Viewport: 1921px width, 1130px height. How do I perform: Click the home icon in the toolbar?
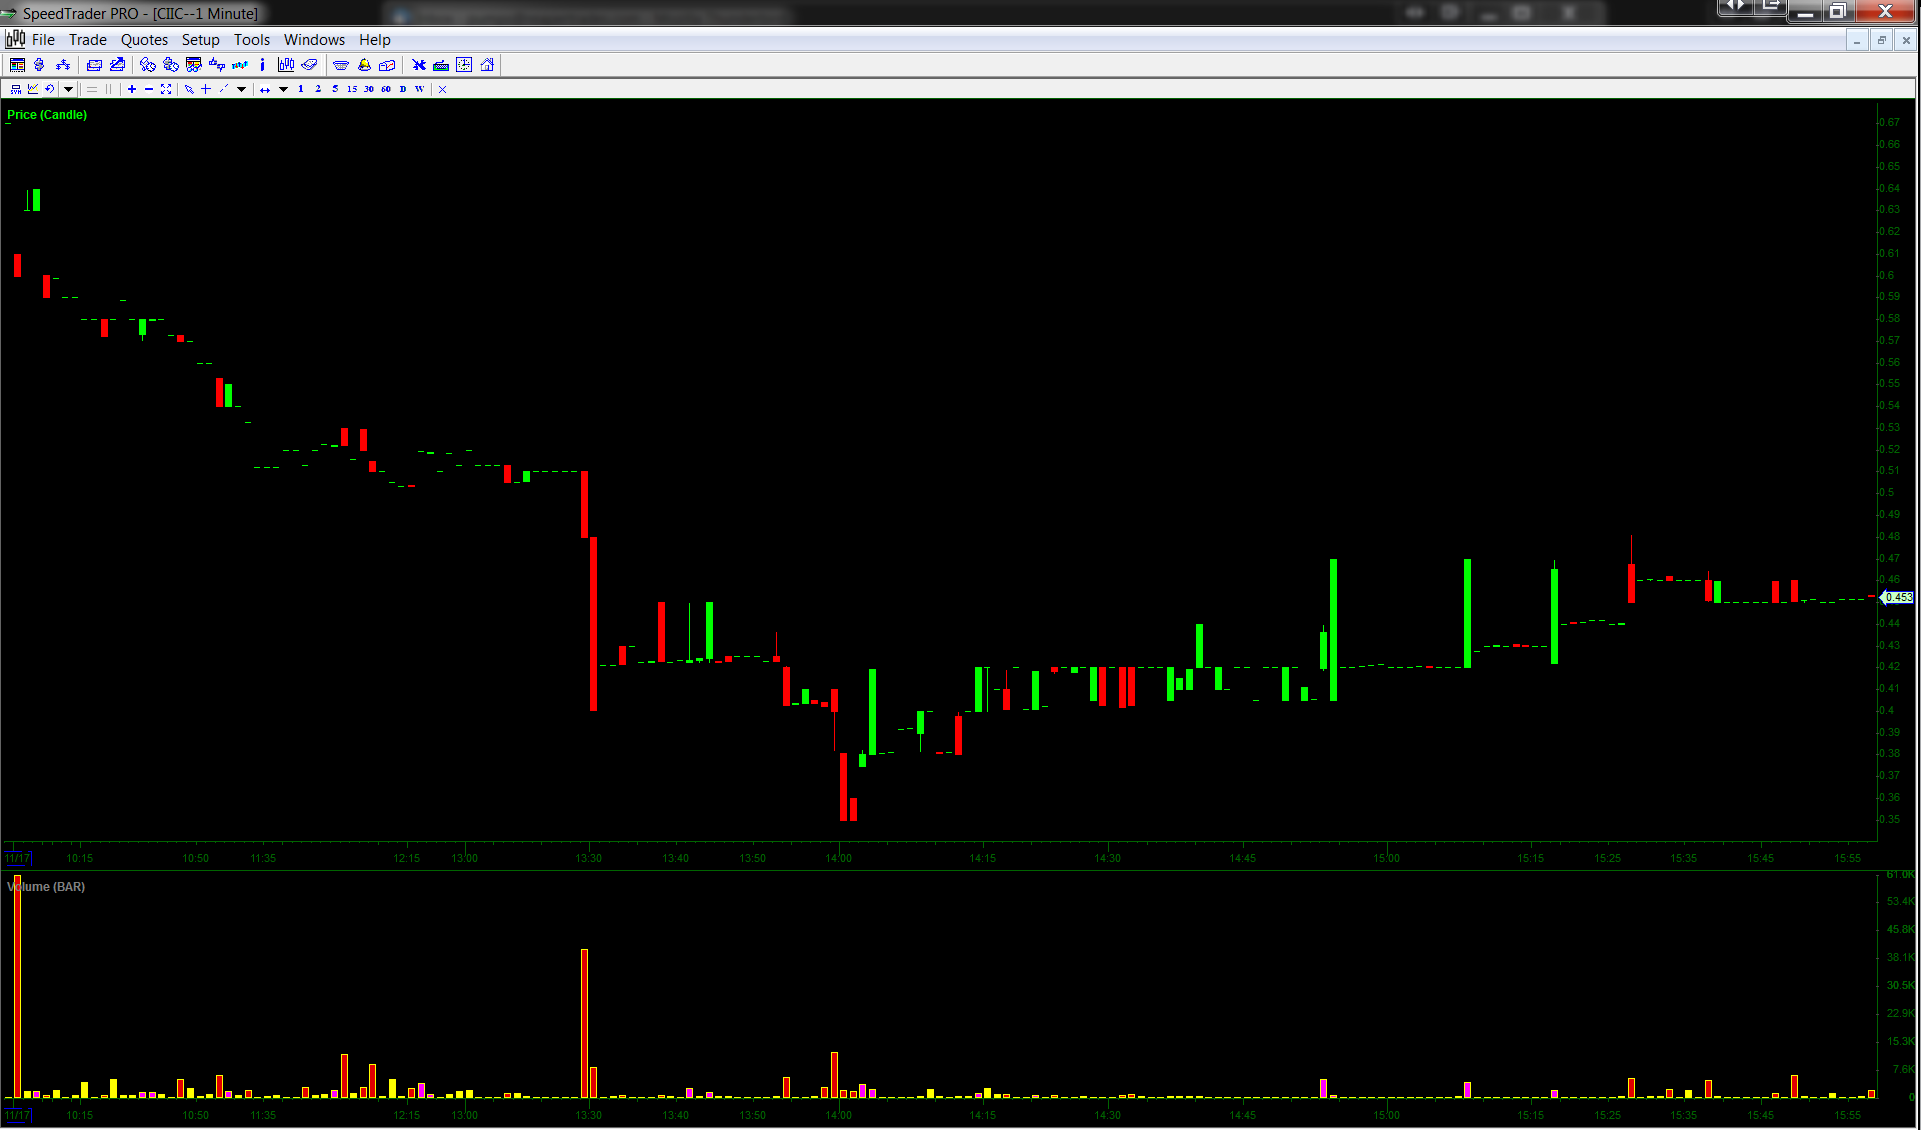487,65
